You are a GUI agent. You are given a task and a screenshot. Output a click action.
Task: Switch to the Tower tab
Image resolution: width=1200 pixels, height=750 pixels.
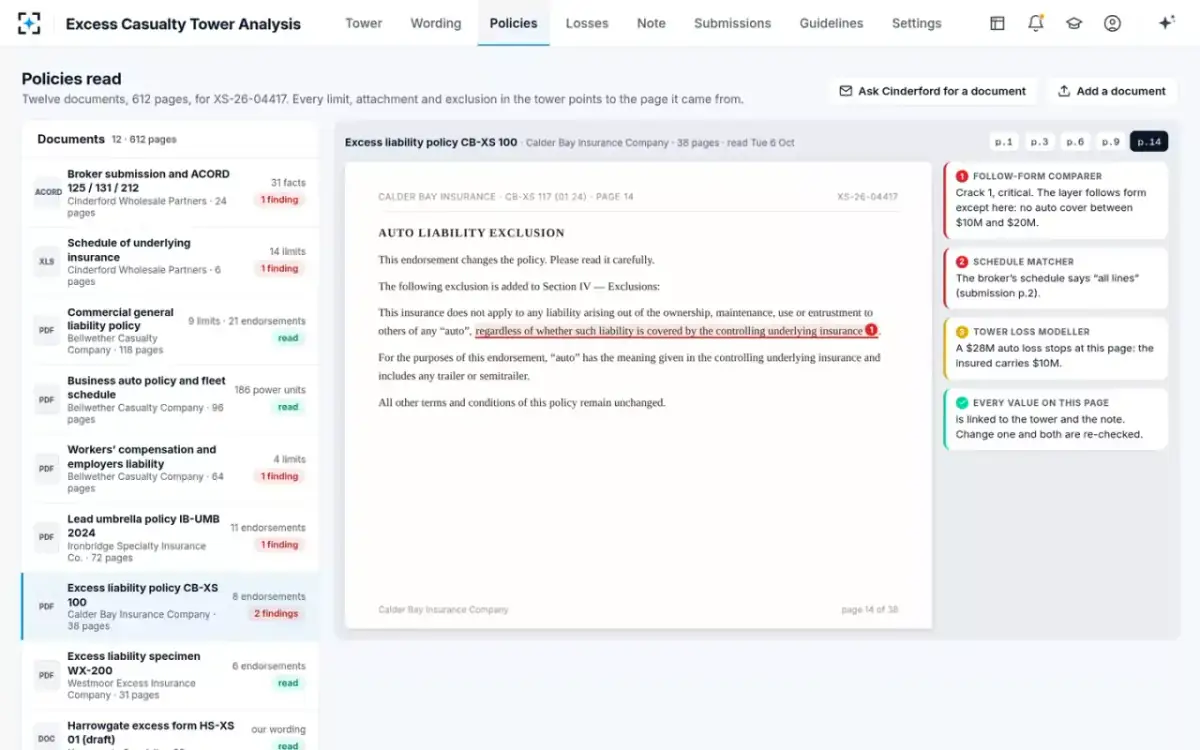tap(363, 23)
